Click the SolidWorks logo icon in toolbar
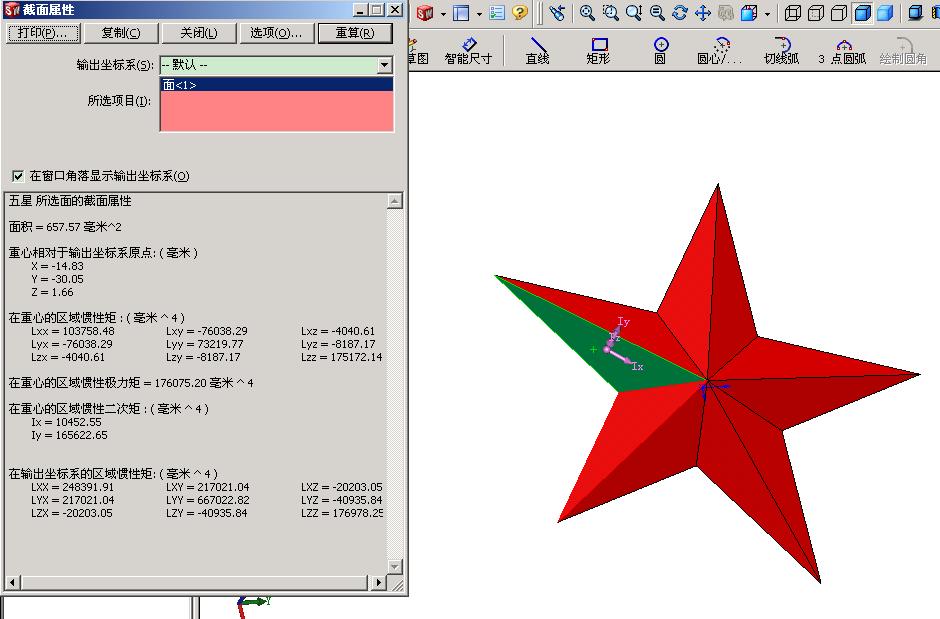 click(425, 13)
